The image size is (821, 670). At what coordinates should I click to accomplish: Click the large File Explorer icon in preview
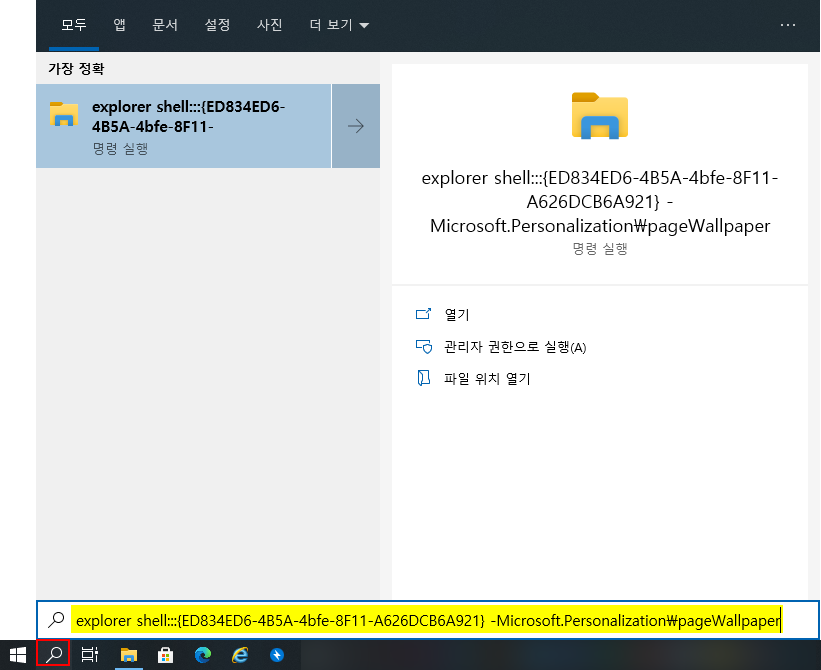click(x=600, y=116)
